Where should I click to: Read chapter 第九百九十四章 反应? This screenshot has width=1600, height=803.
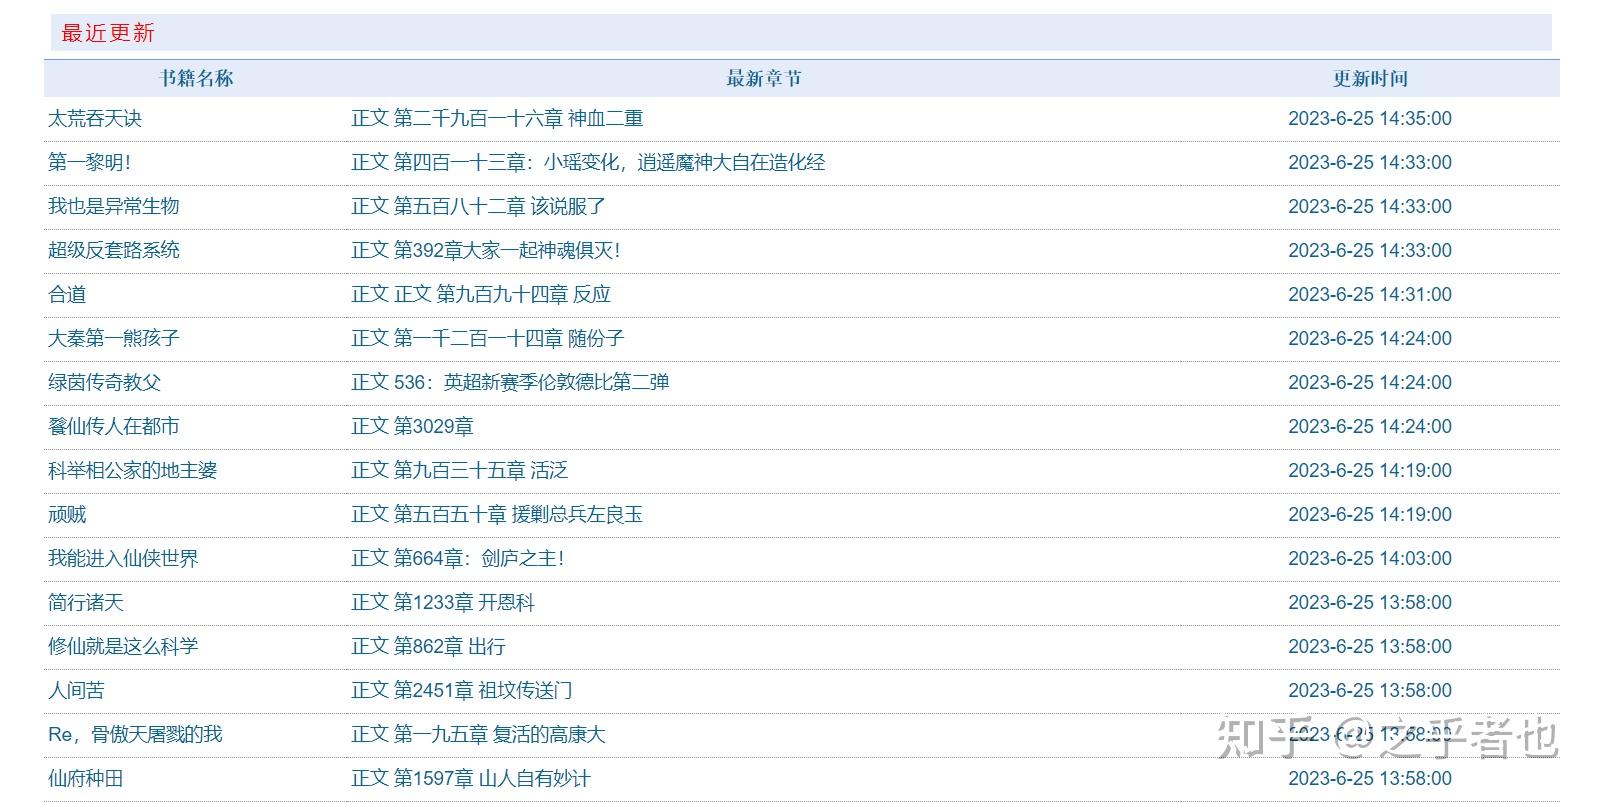pyautogui.click(x=481, y=294)
